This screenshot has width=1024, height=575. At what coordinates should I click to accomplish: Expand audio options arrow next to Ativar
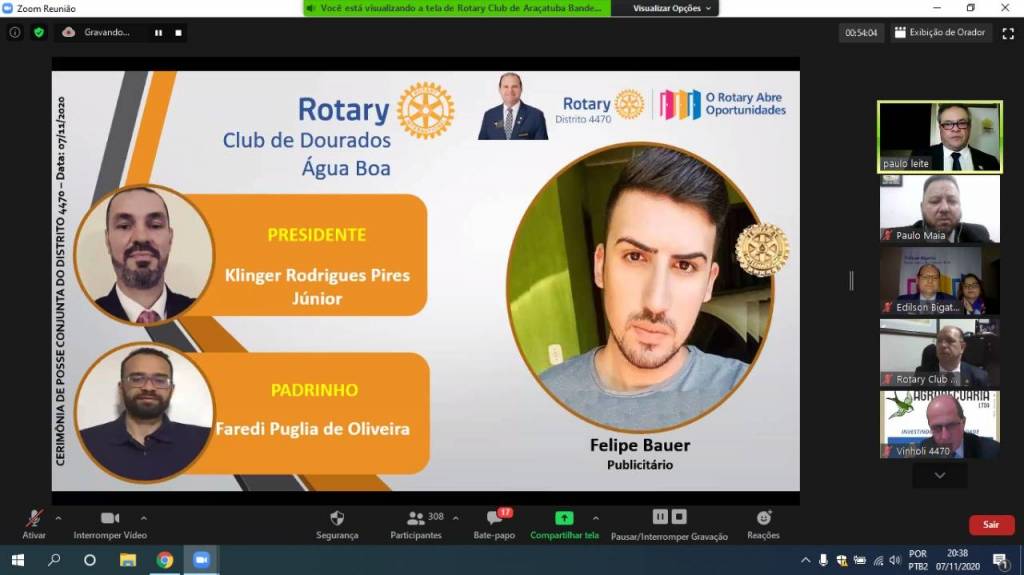pyautogui.click(x=58, y=518)
